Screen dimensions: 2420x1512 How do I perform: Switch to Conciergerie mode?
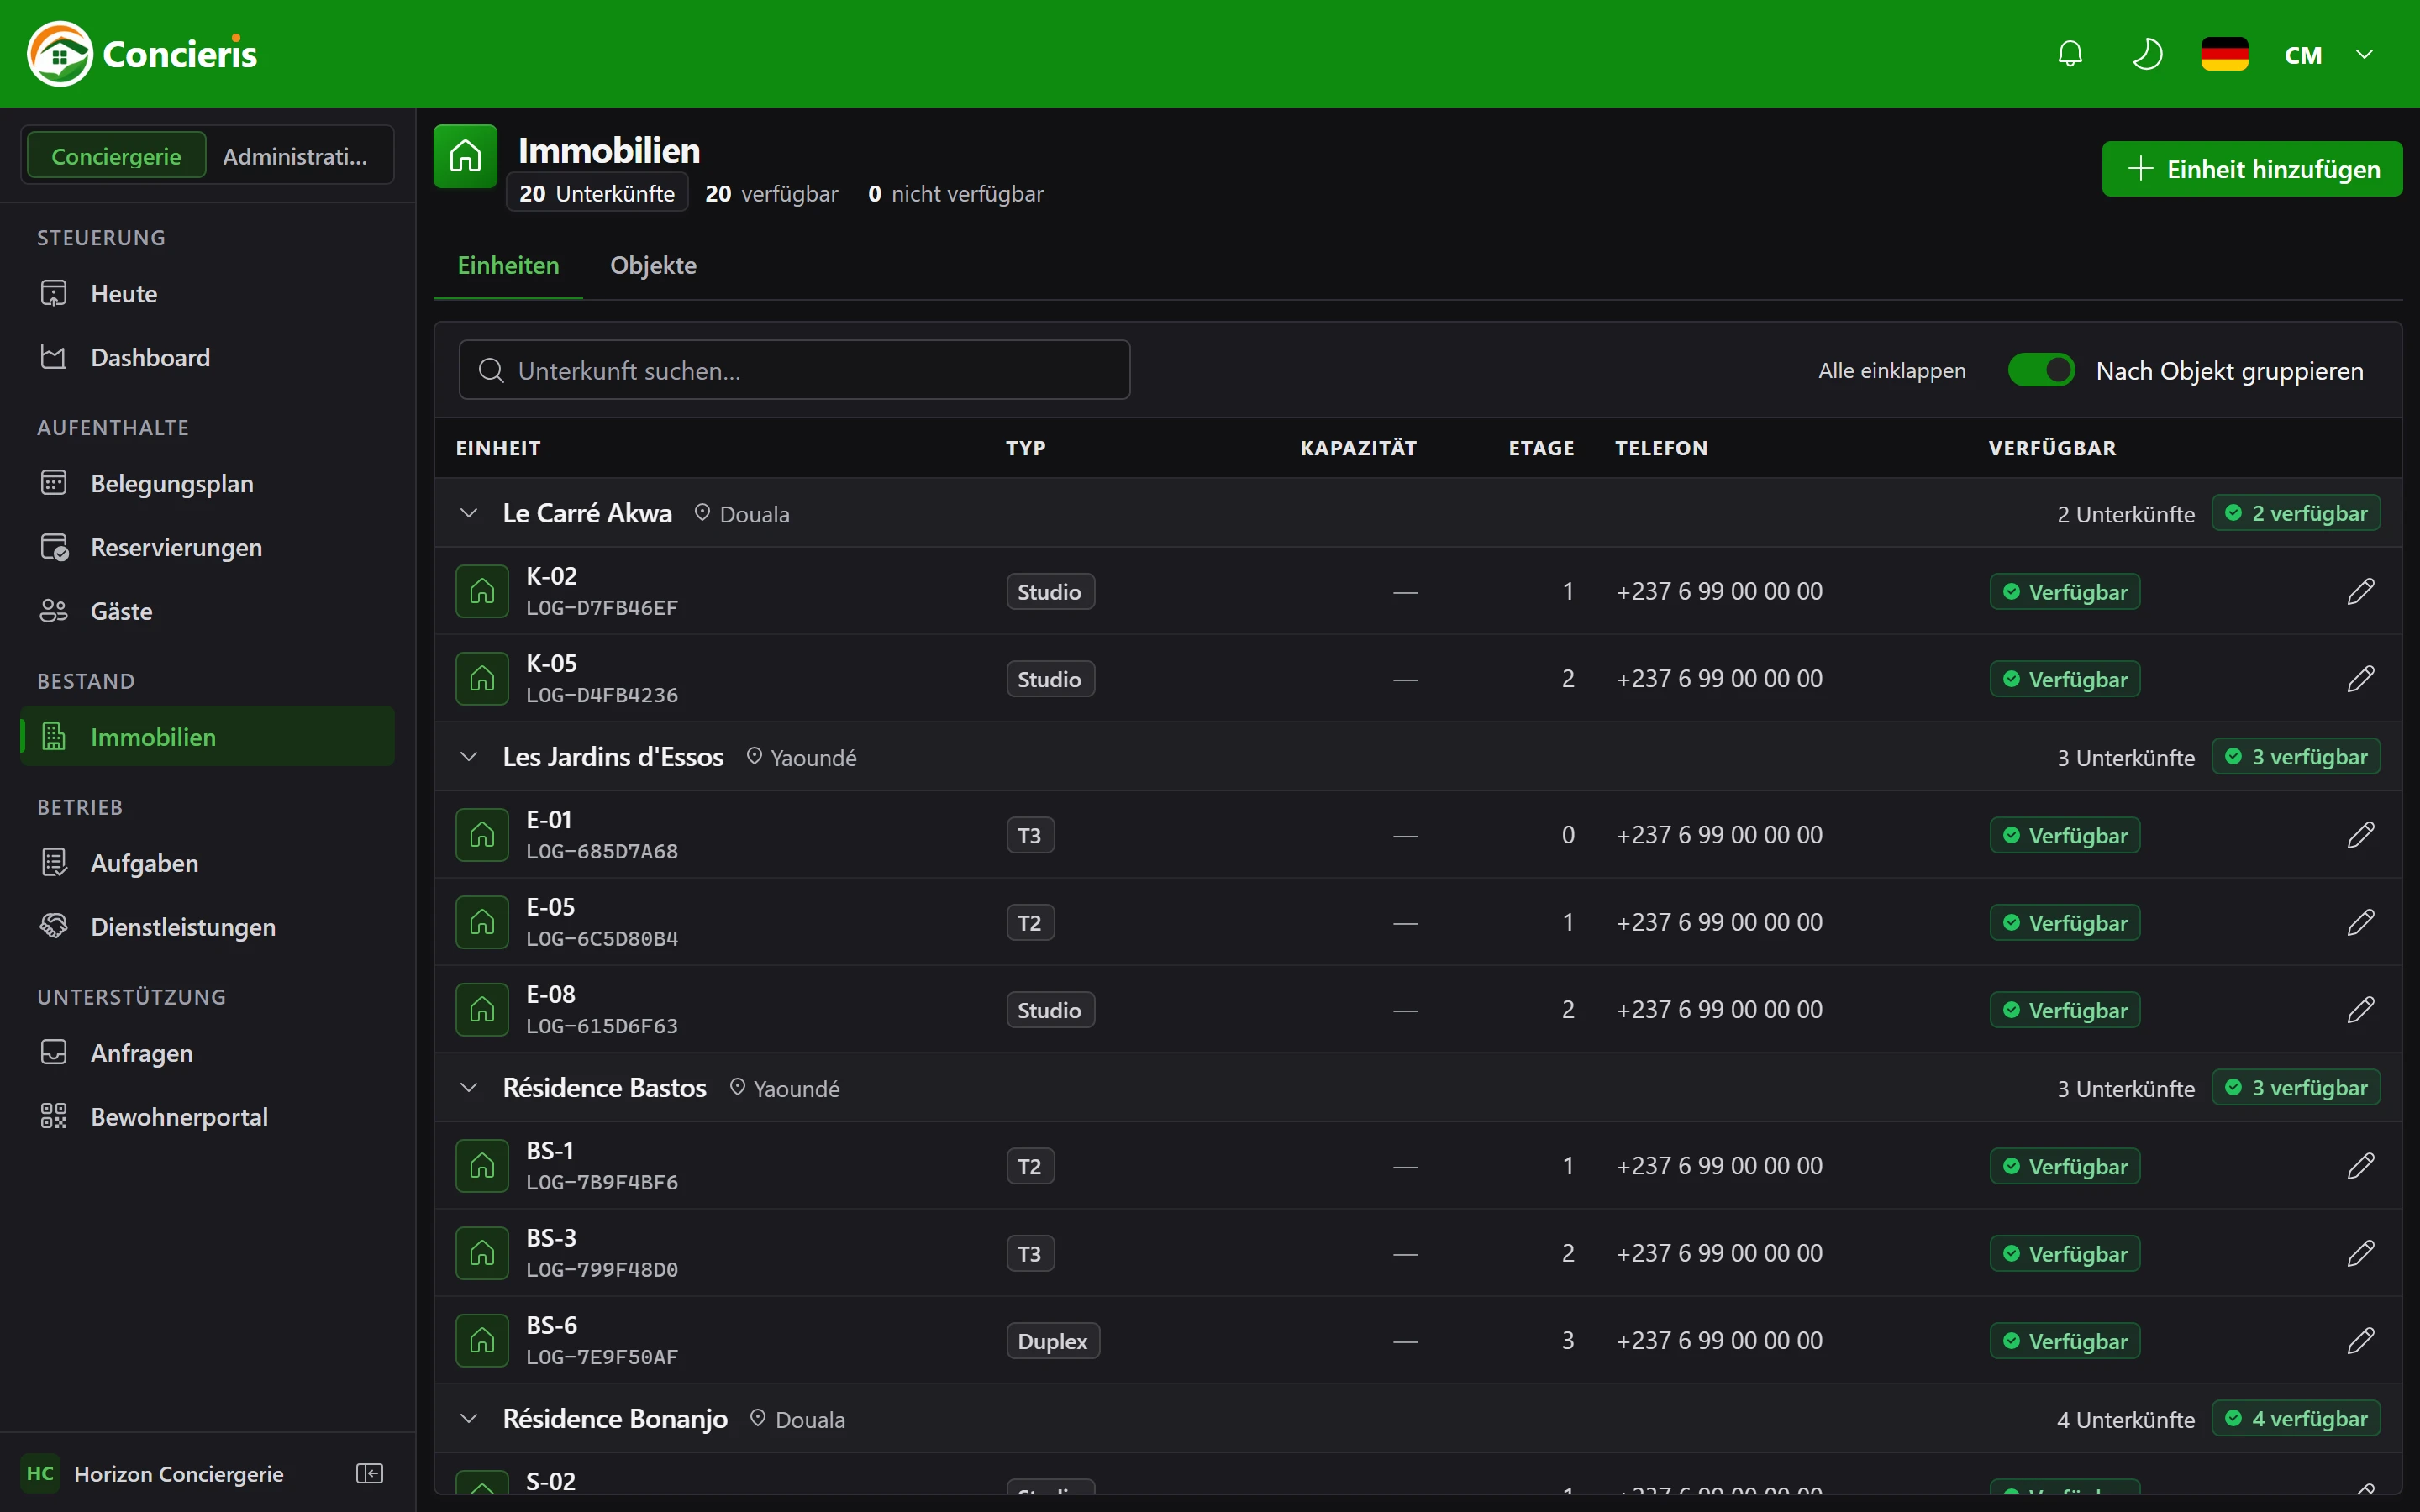pos(116,156)
